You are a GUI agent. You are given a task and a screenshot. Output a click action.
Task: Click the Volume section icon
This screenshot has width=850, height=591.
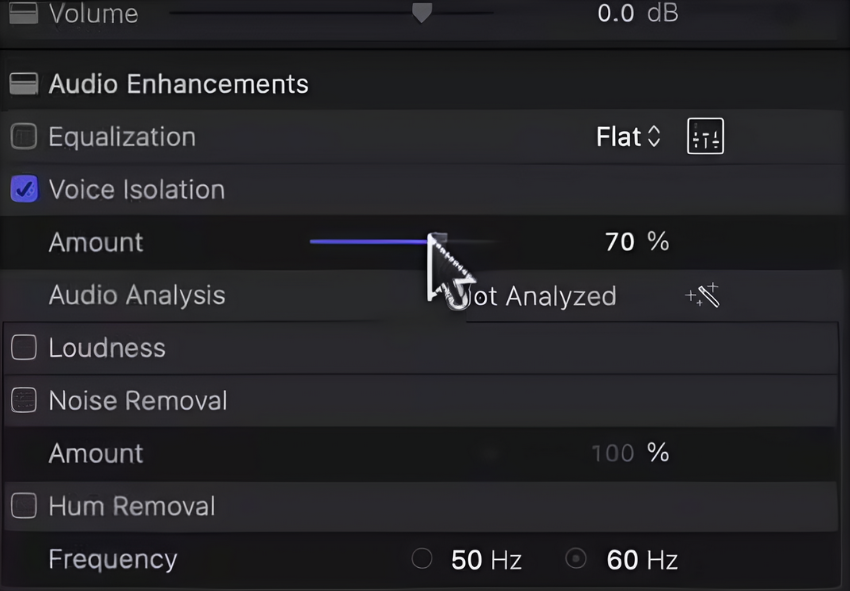[x=23, y=14]
